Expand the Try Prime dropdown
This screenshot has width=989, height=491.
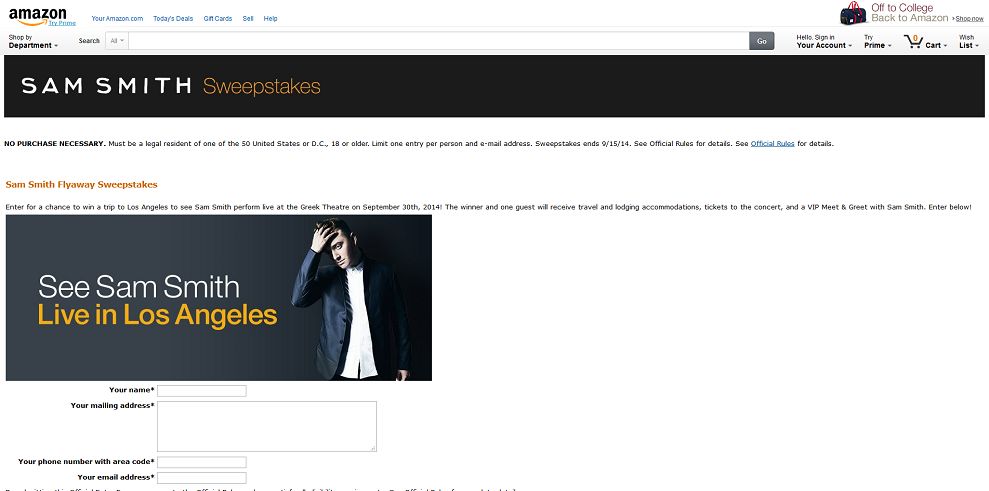(x=877, y=42)
